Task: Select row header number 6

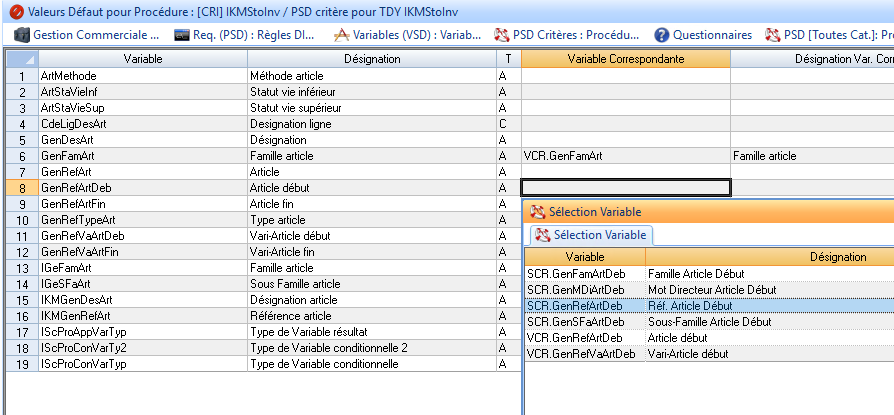Action: 20,156
